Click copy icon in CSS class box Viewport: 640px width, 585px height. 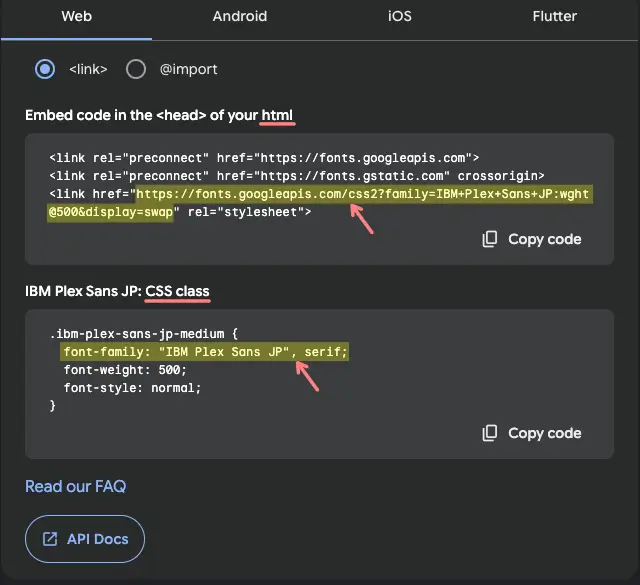[489, 433]
